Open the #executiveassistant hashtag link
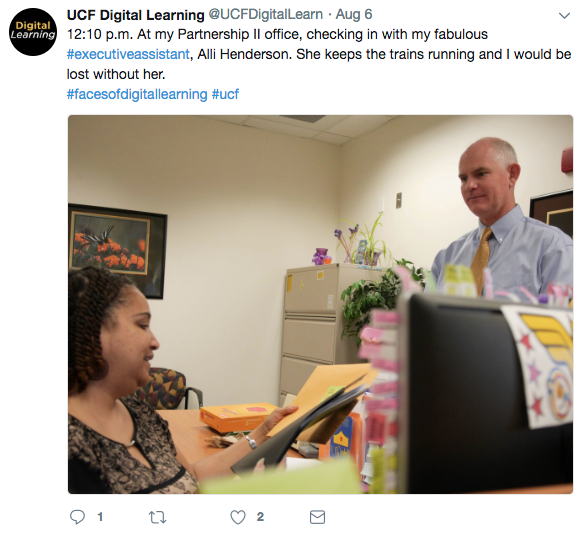The width and height of the screenshot is (583, 534). click(128, 54)
